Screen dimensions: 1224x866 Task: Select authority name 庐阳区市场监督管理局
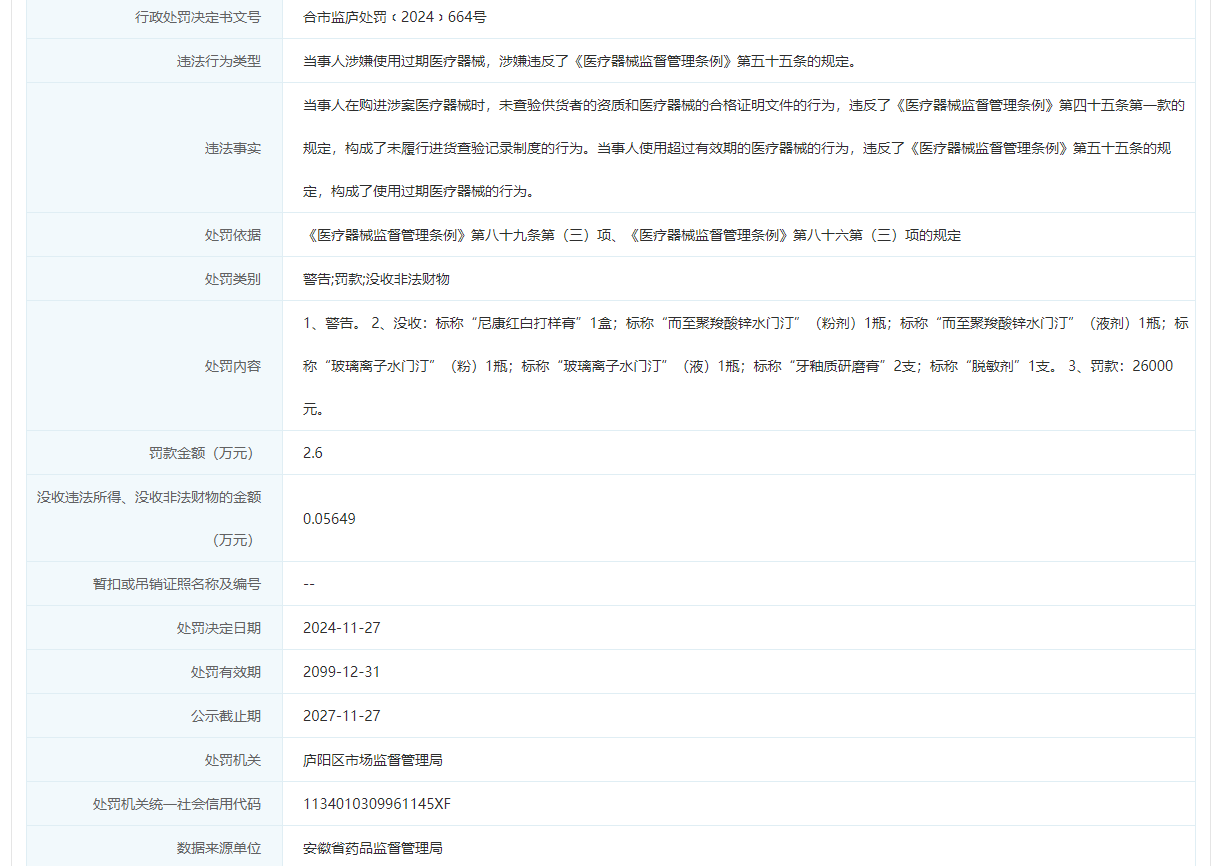pos(373,760)
